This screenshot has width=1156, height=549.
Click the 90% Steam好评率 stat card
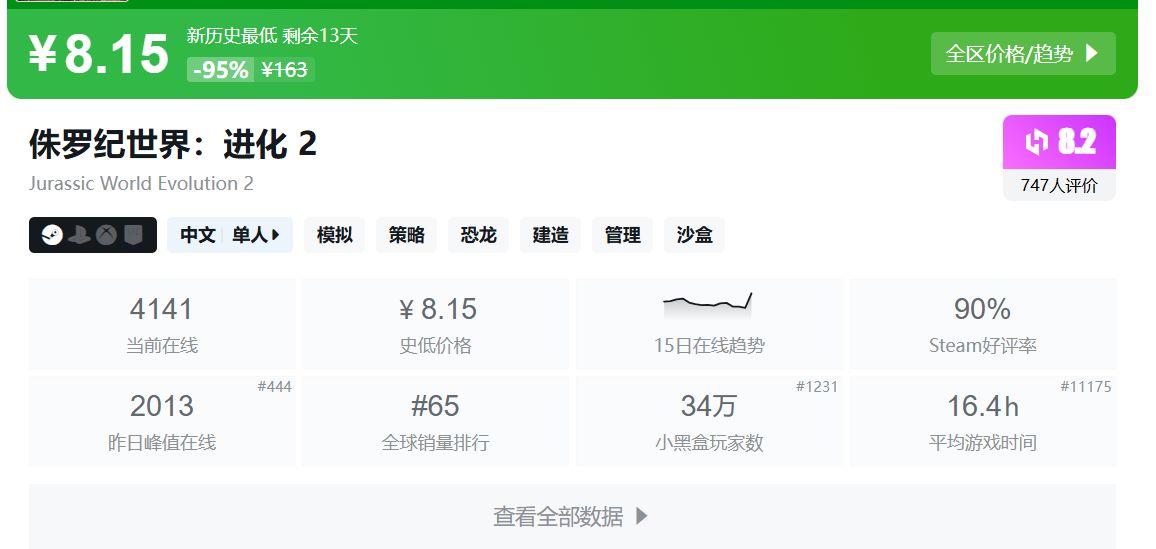(983, 324)
